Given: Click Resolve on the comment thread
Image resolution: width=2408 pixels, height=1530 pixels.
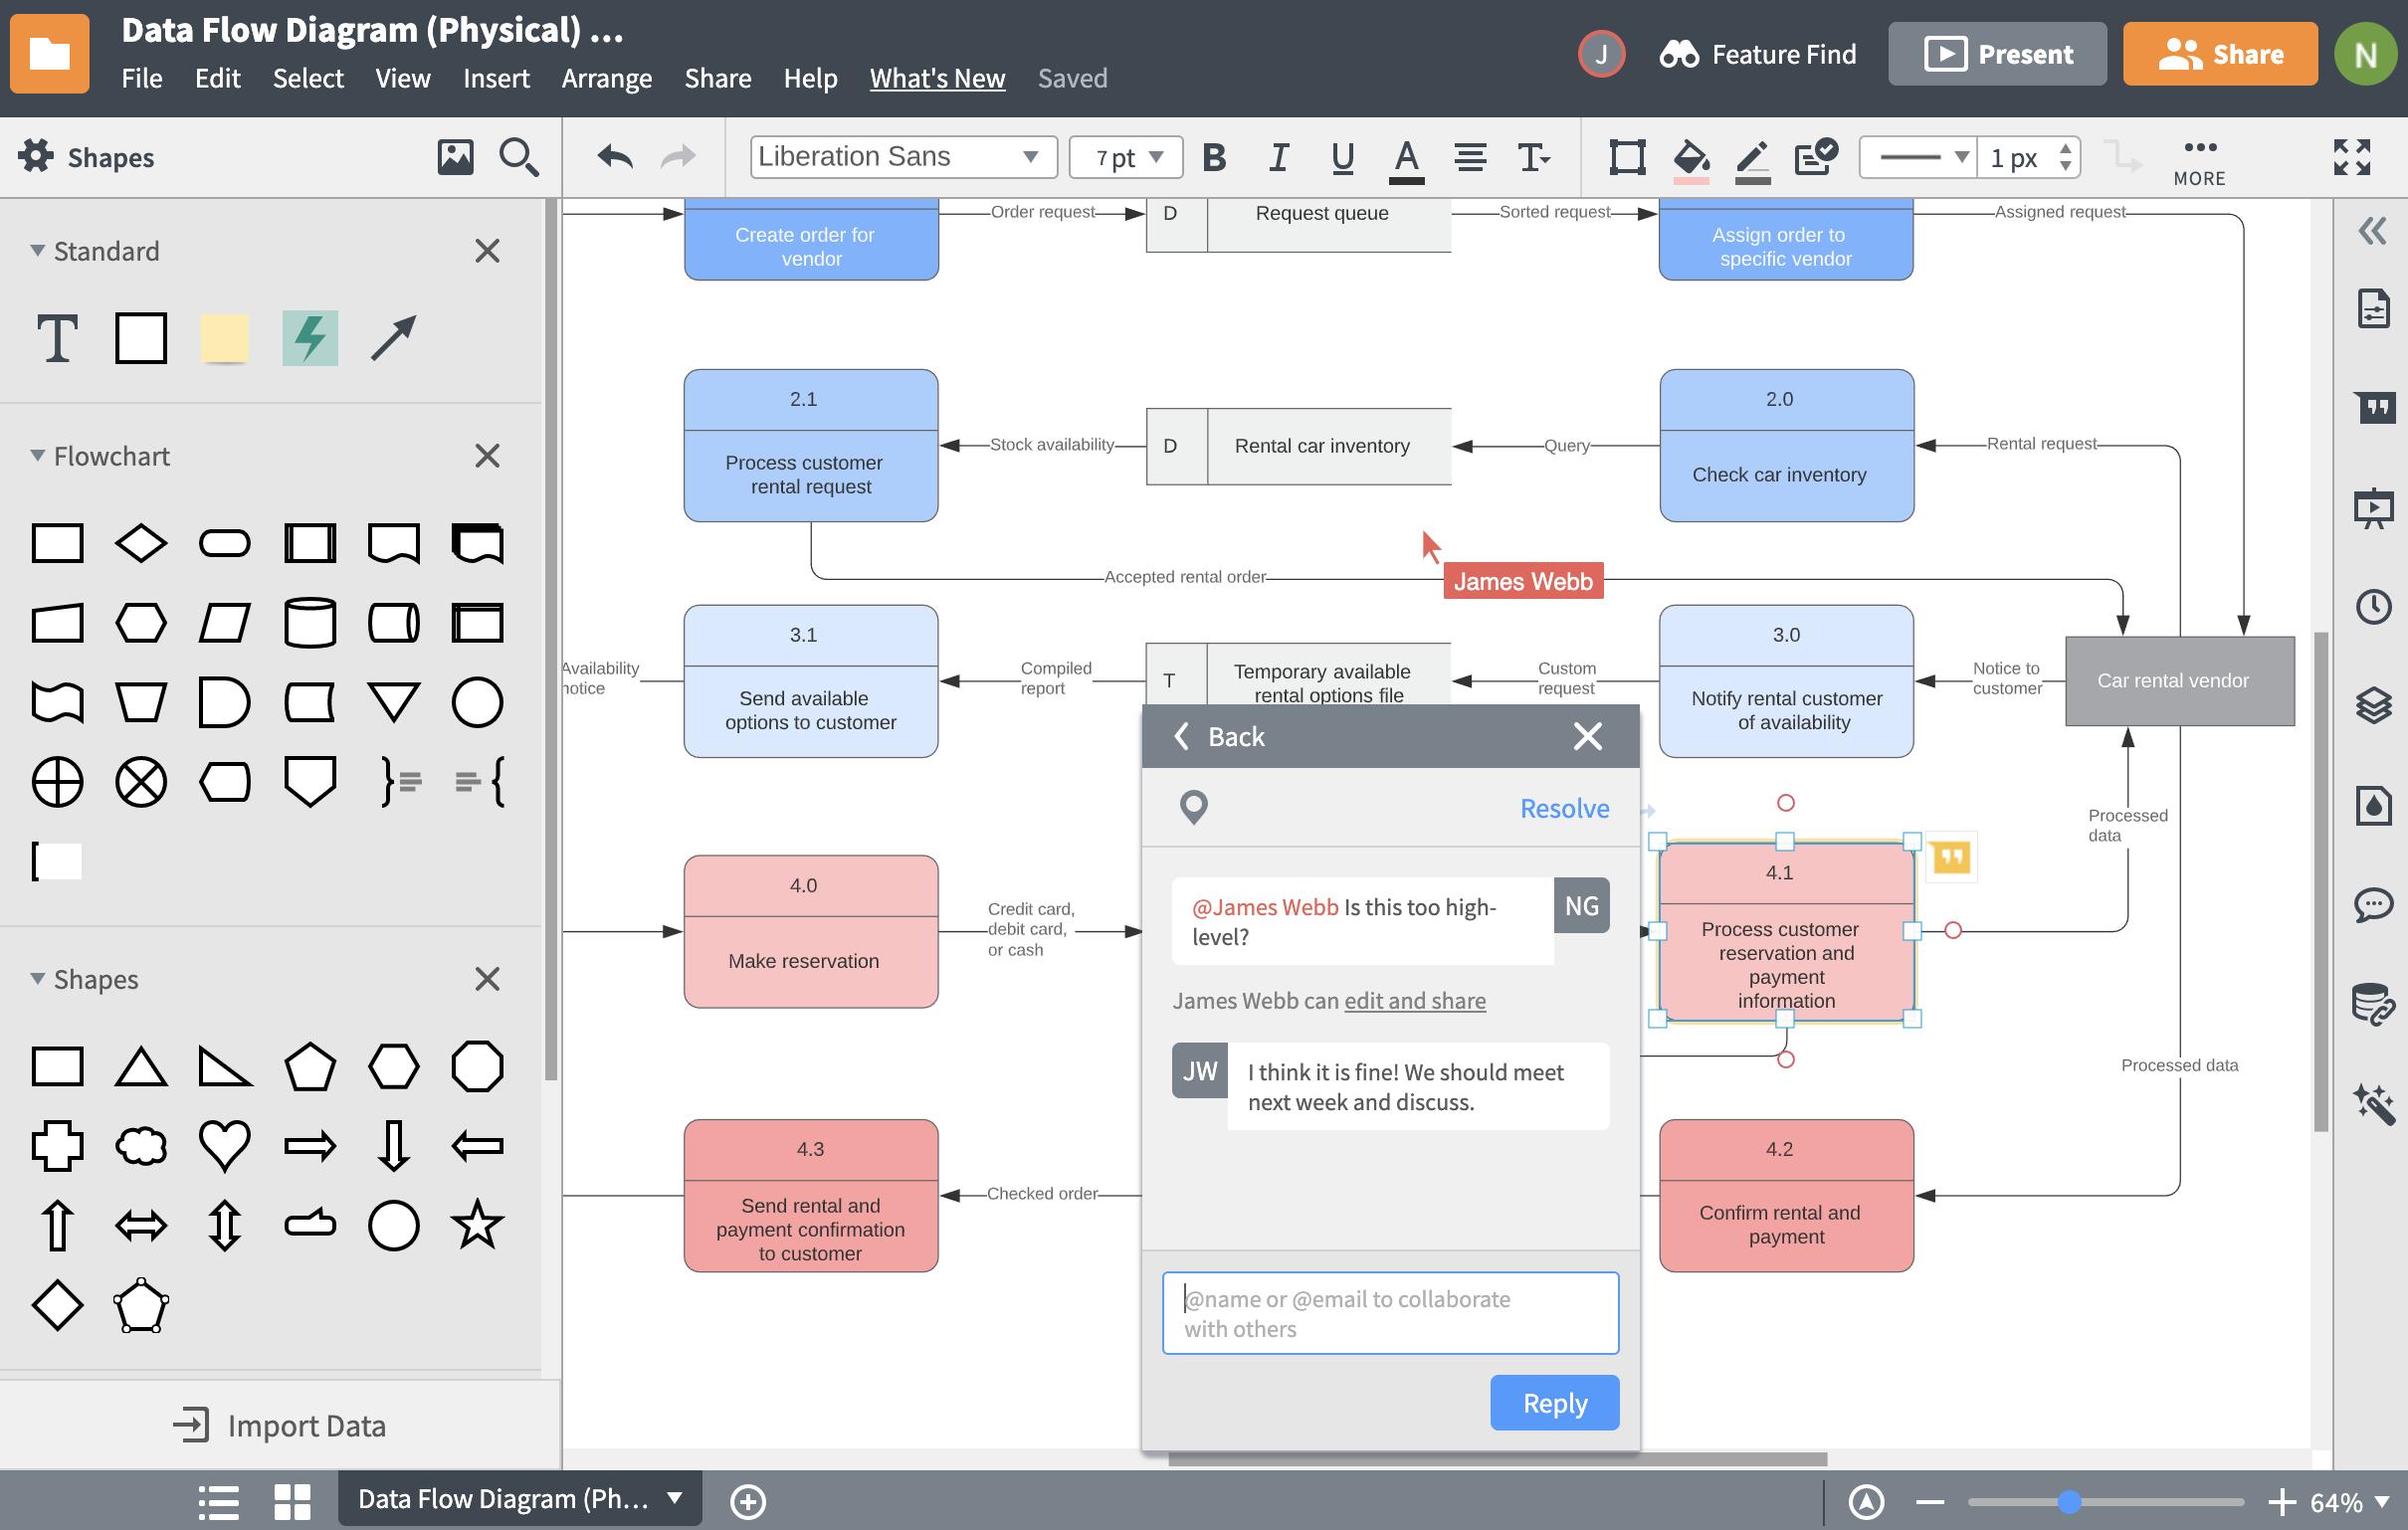Looking at the screenshot, I should pos(1565,807).
